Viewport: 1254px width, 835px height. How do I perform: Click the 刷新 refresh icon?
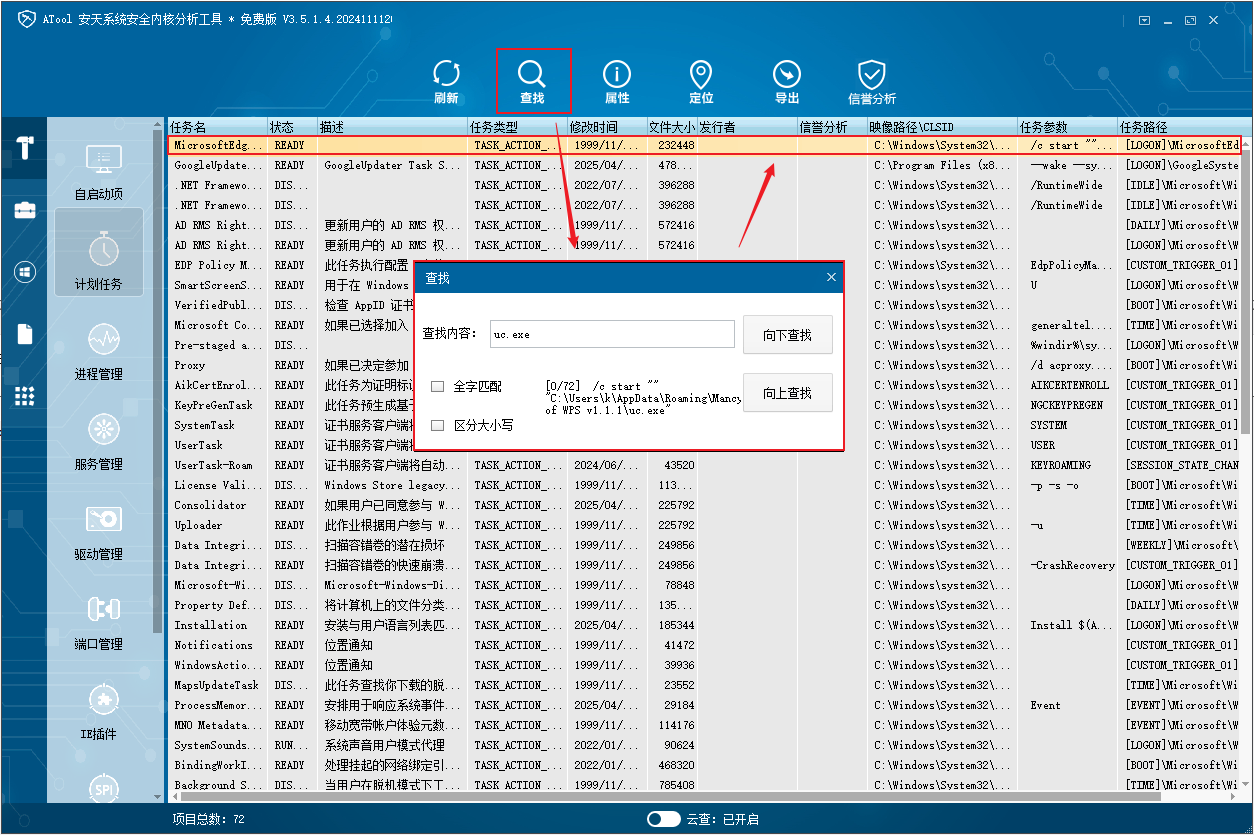point(446,82)
